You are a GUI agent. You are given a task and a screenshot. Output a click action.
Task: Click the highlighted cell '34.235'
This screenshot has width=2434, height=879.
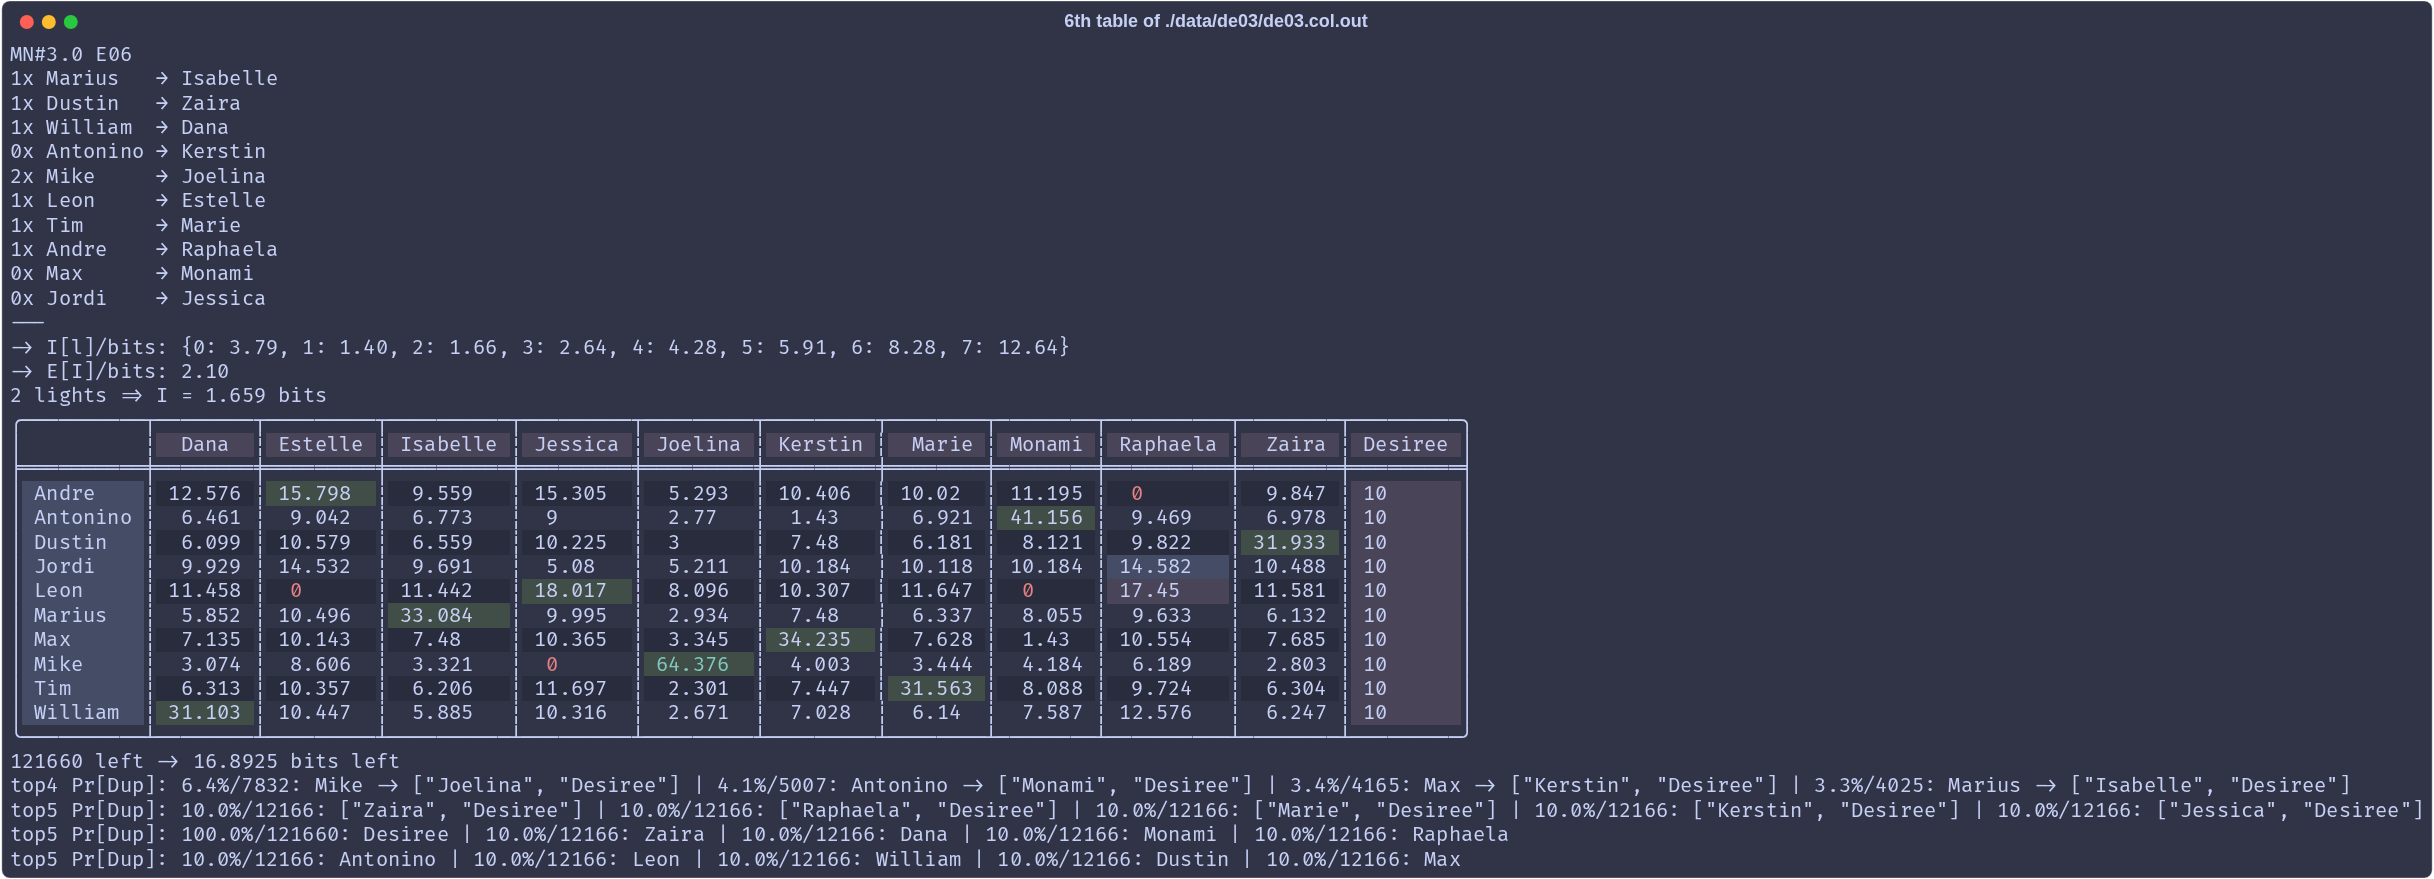tap(821, 639)
